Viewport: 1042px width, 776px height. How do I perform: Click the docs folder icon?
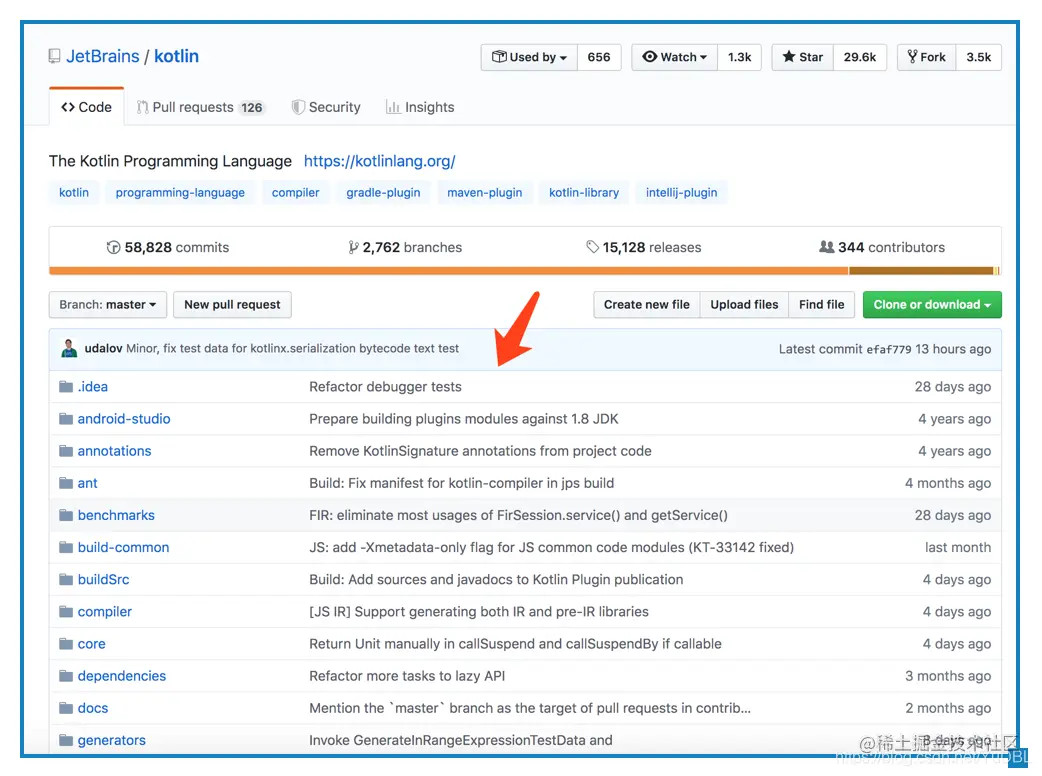pyautogui.click(x=66, y=708)
